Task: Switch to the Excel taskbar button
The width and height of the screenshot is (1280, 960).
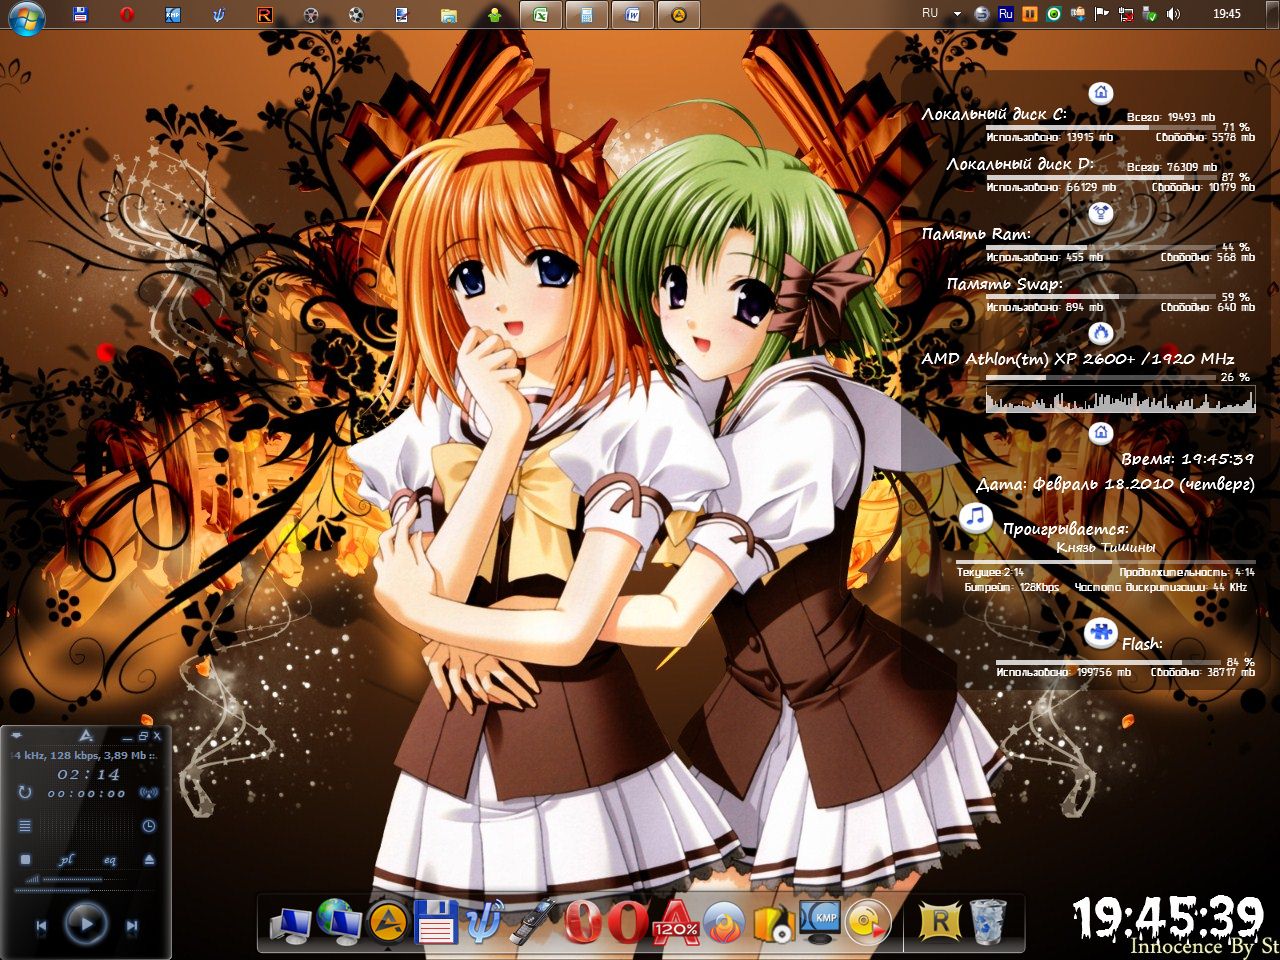Action: (x=541, y=14)
